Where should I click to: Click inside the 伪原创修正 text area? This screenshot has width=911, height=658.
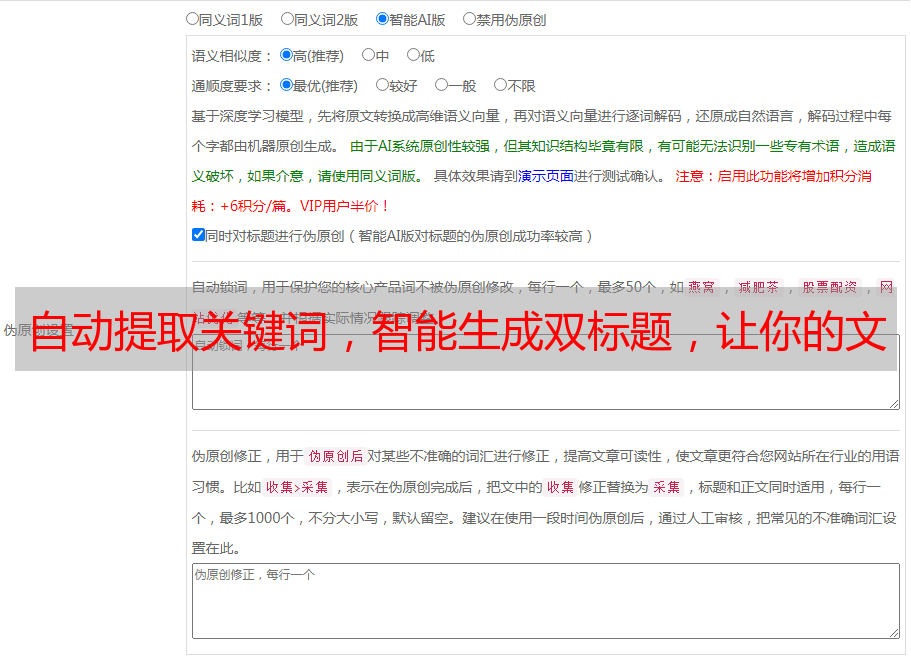coord(546,601)
